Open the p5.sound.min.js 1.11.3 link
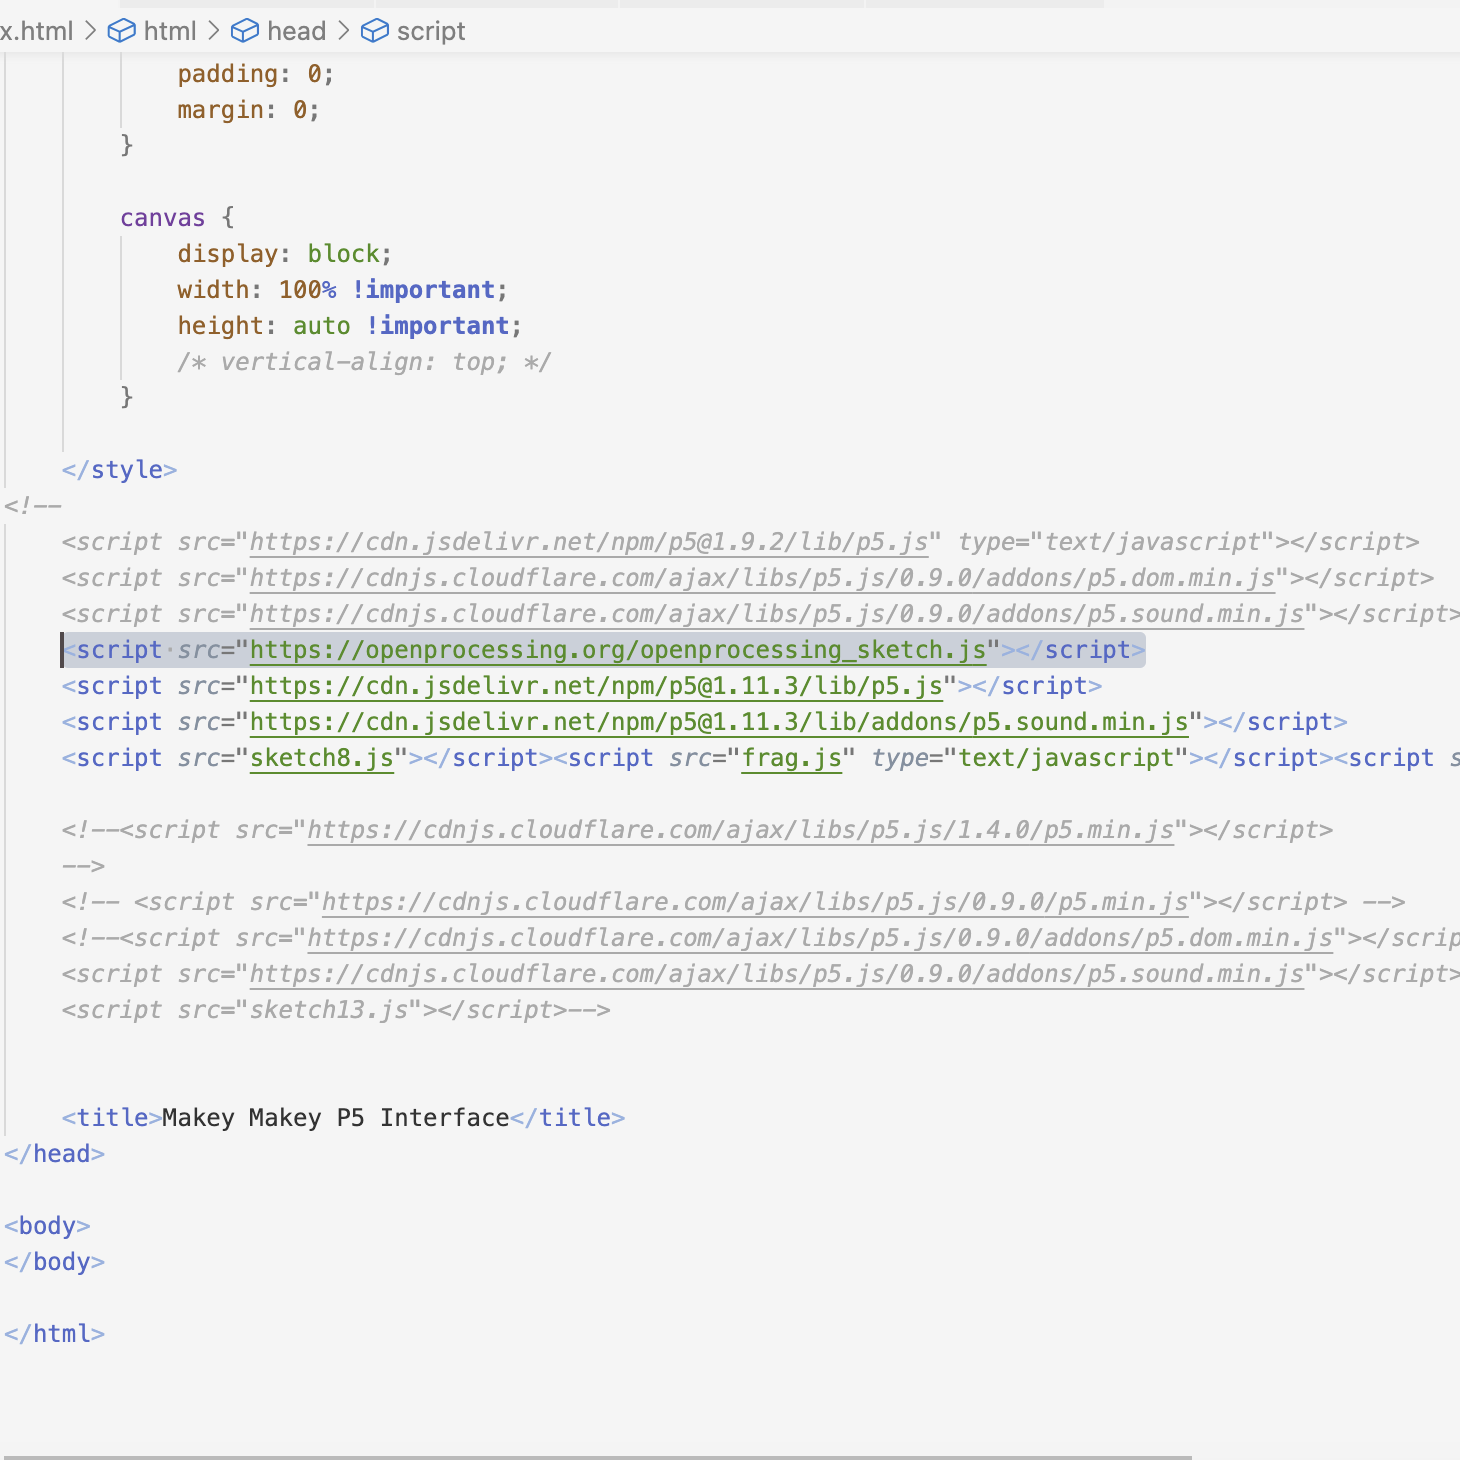This screenshot has width=1460, height=1460. pos(720,721)
